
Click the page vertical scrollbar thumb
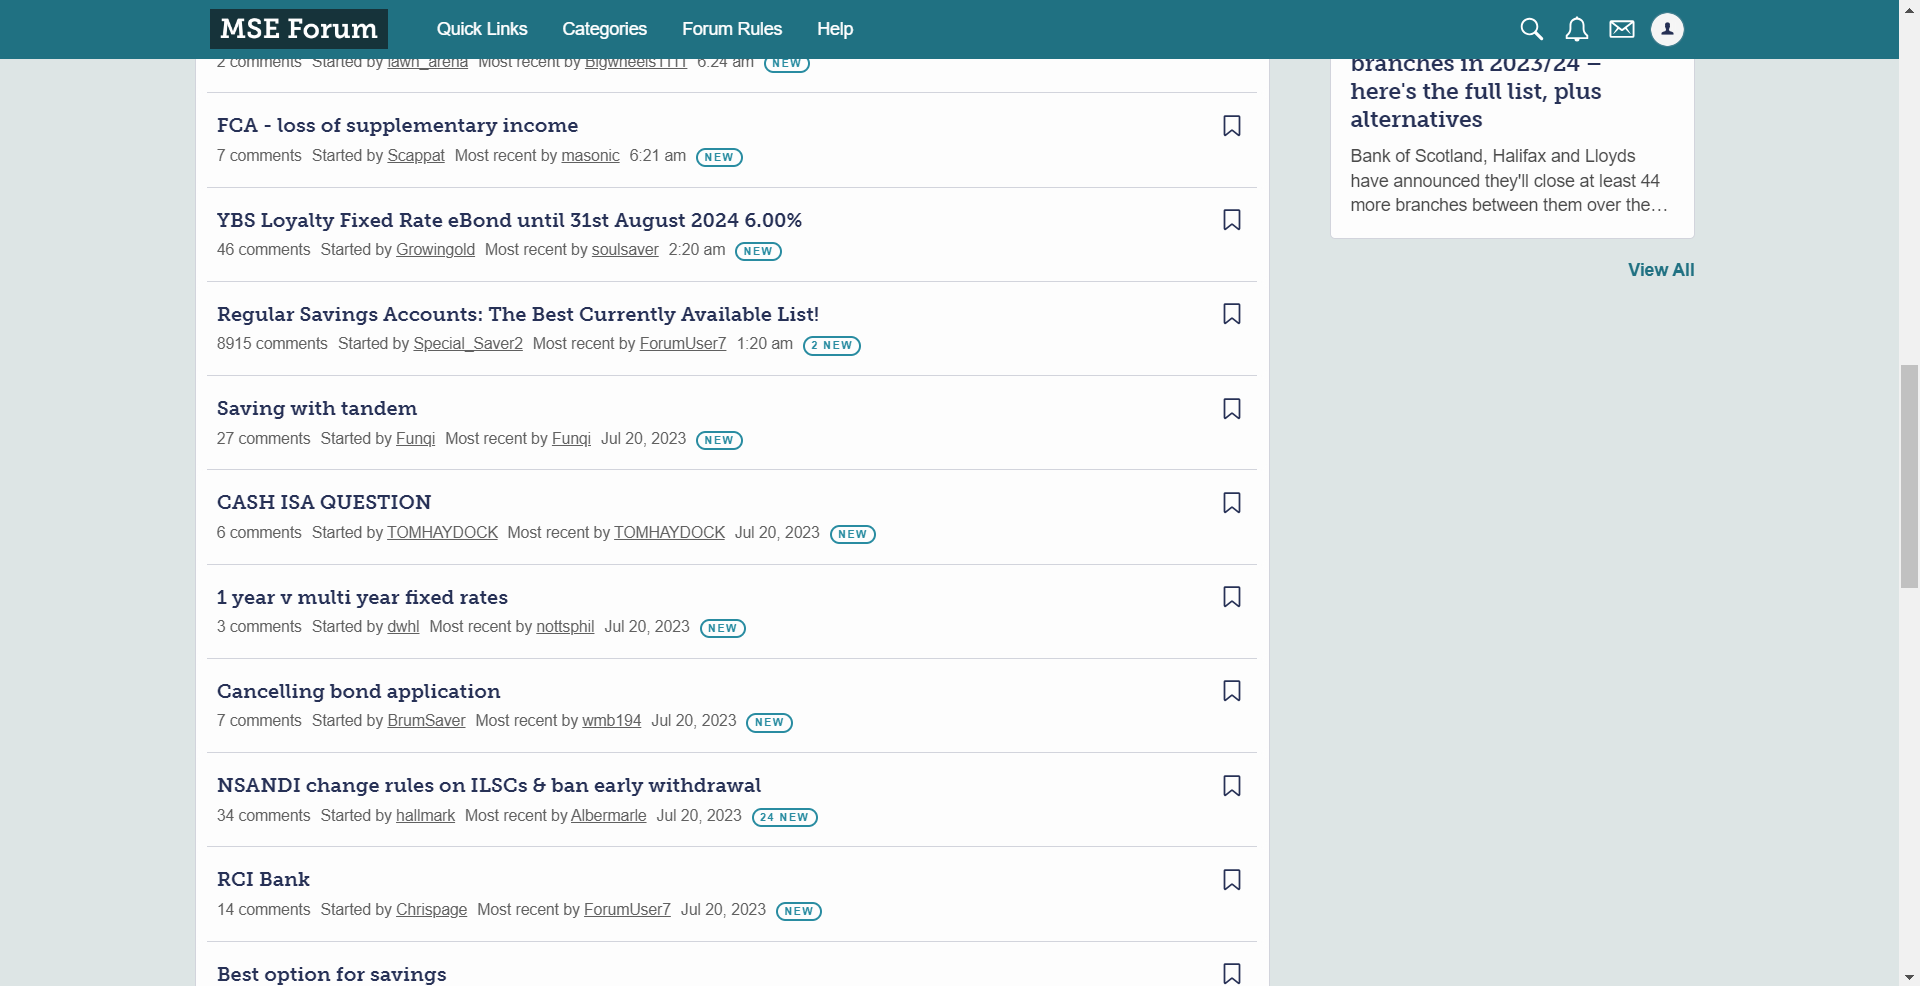pos(1909,476)
